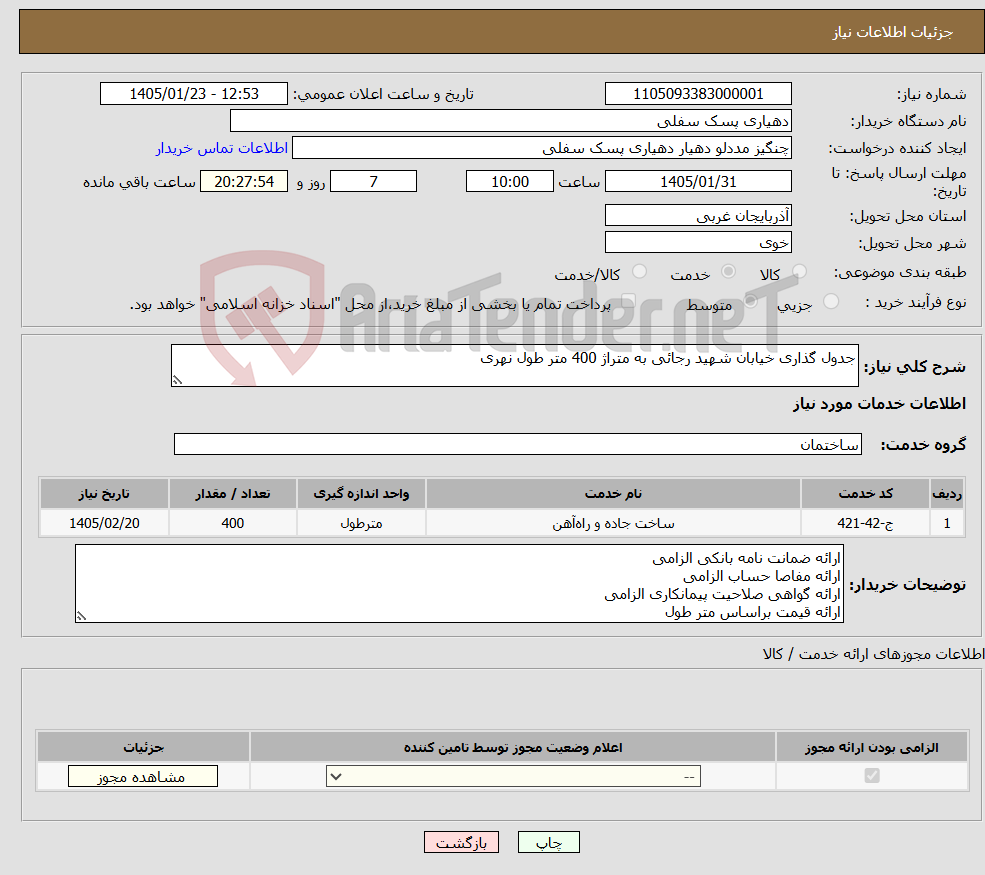The image size is (985, 875).
Task: Open buyer contact info link اطلاعات تماس خریدار
Action: click(x=222, y=148)
